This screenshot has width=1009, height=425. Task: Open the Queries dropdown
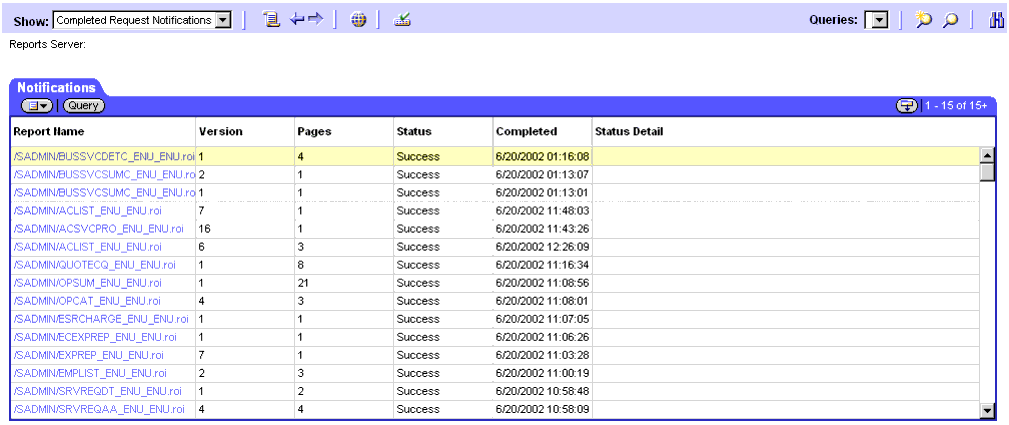pos(881,21)
